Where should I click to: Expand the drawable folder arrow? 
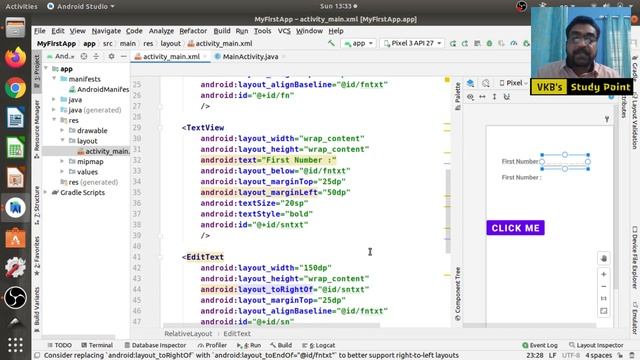click(62, 130)
